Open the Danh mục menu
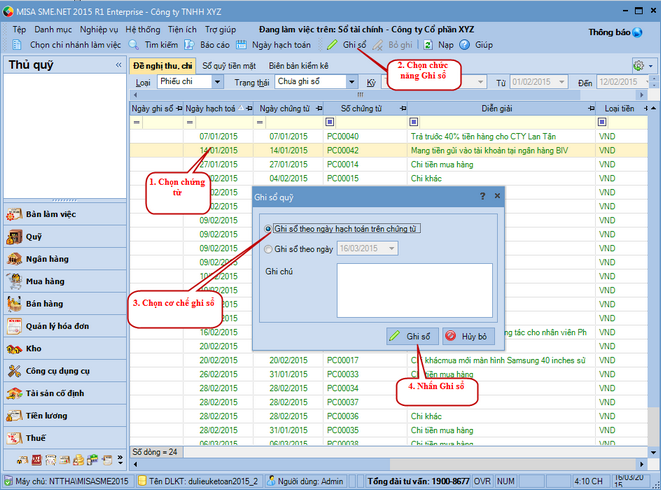The image size is (661, 490). click(x=53, y=30)
